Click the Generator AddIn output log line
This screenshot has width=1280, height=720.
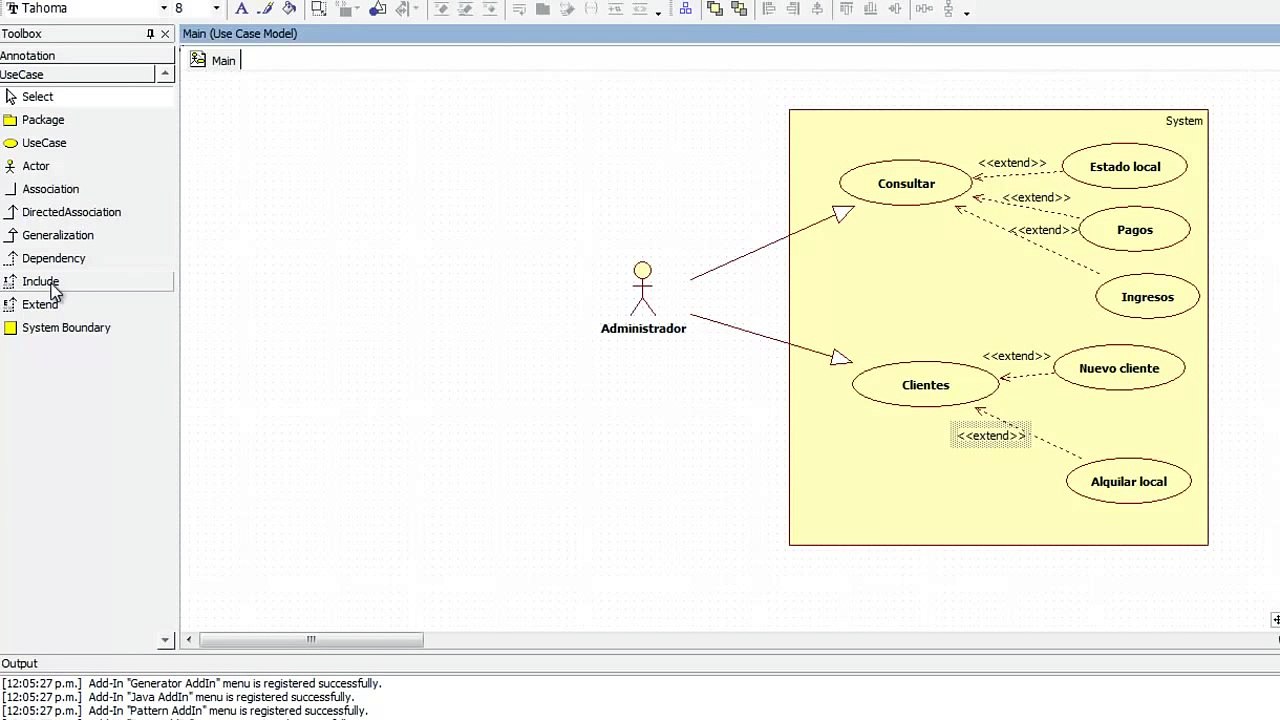click(x=191, y=684)
